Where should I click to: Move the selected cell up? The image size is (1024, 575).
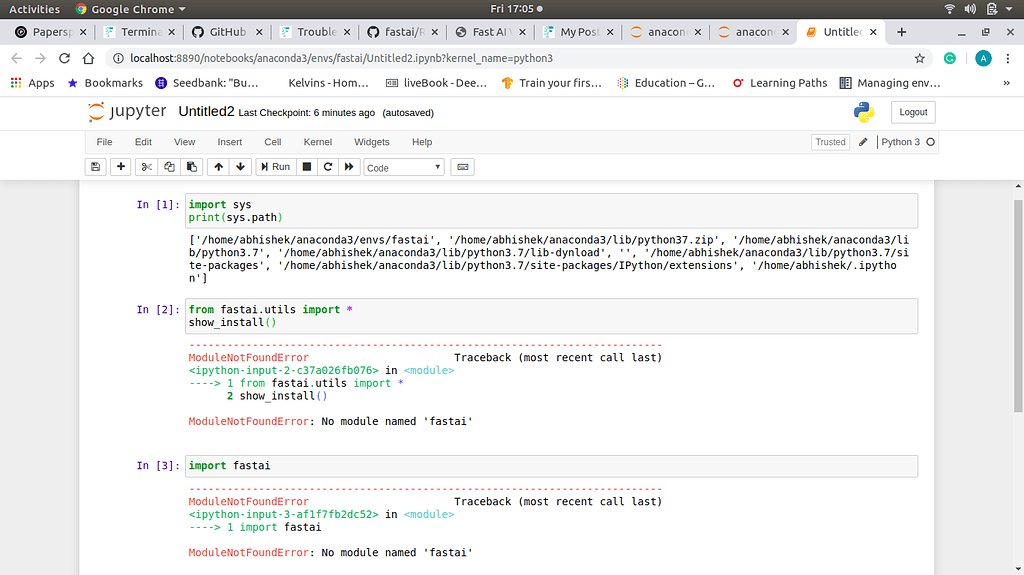[218, 167]
